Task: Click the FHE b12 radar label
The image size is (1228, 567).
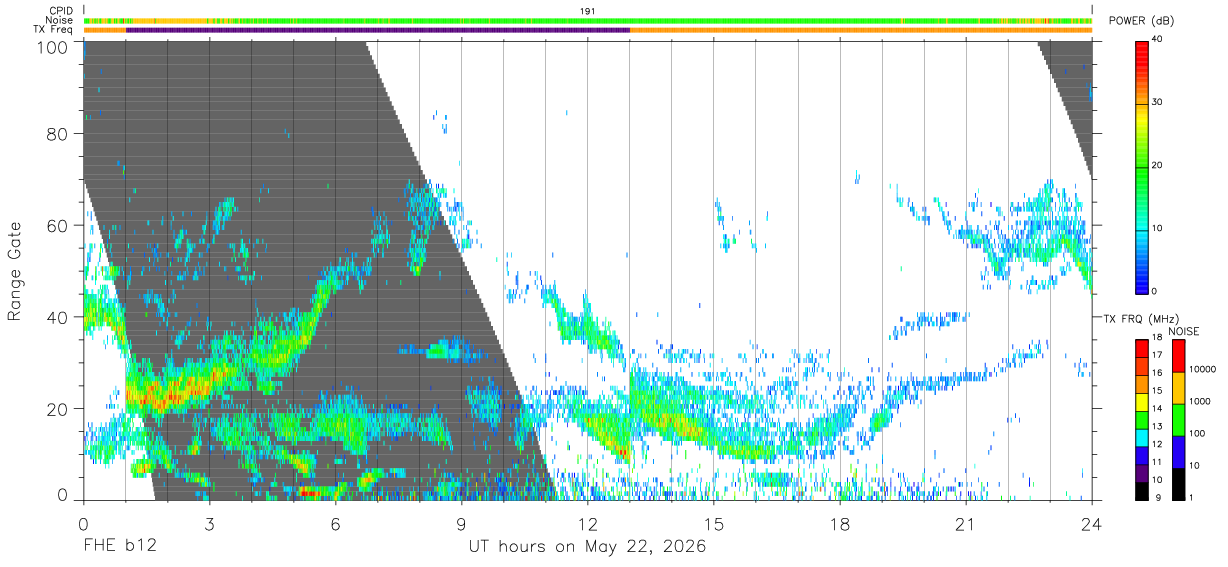Action: 120,547
